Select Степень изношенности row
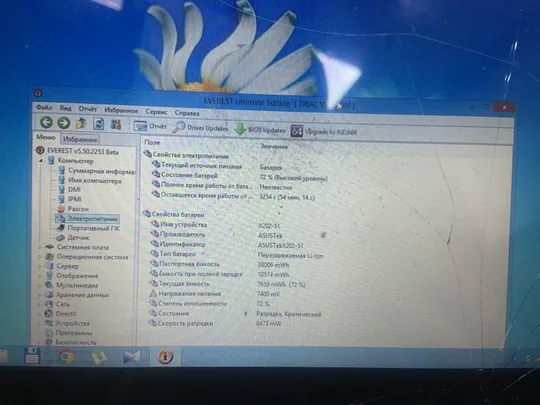The image size is (540, 405). click(209, 304)
